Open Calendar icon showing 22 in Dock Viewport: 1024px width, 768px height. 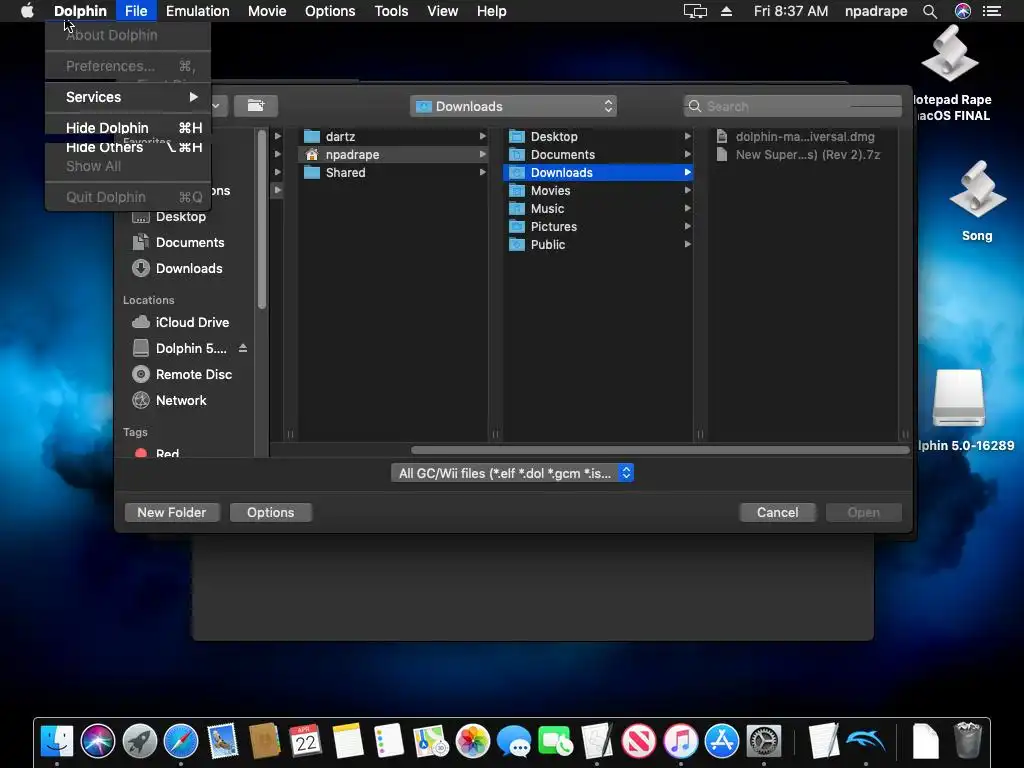306,741
